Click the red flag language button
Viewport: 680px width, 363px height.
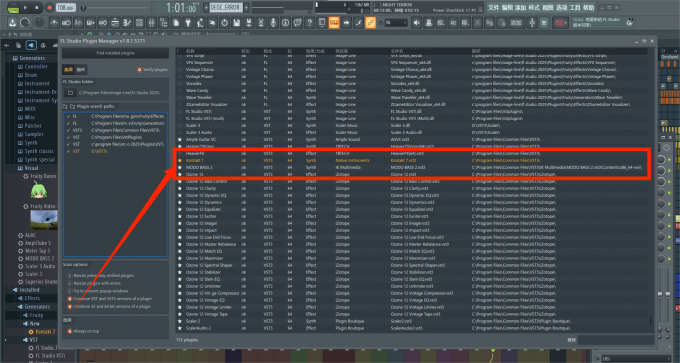(560, 23)
